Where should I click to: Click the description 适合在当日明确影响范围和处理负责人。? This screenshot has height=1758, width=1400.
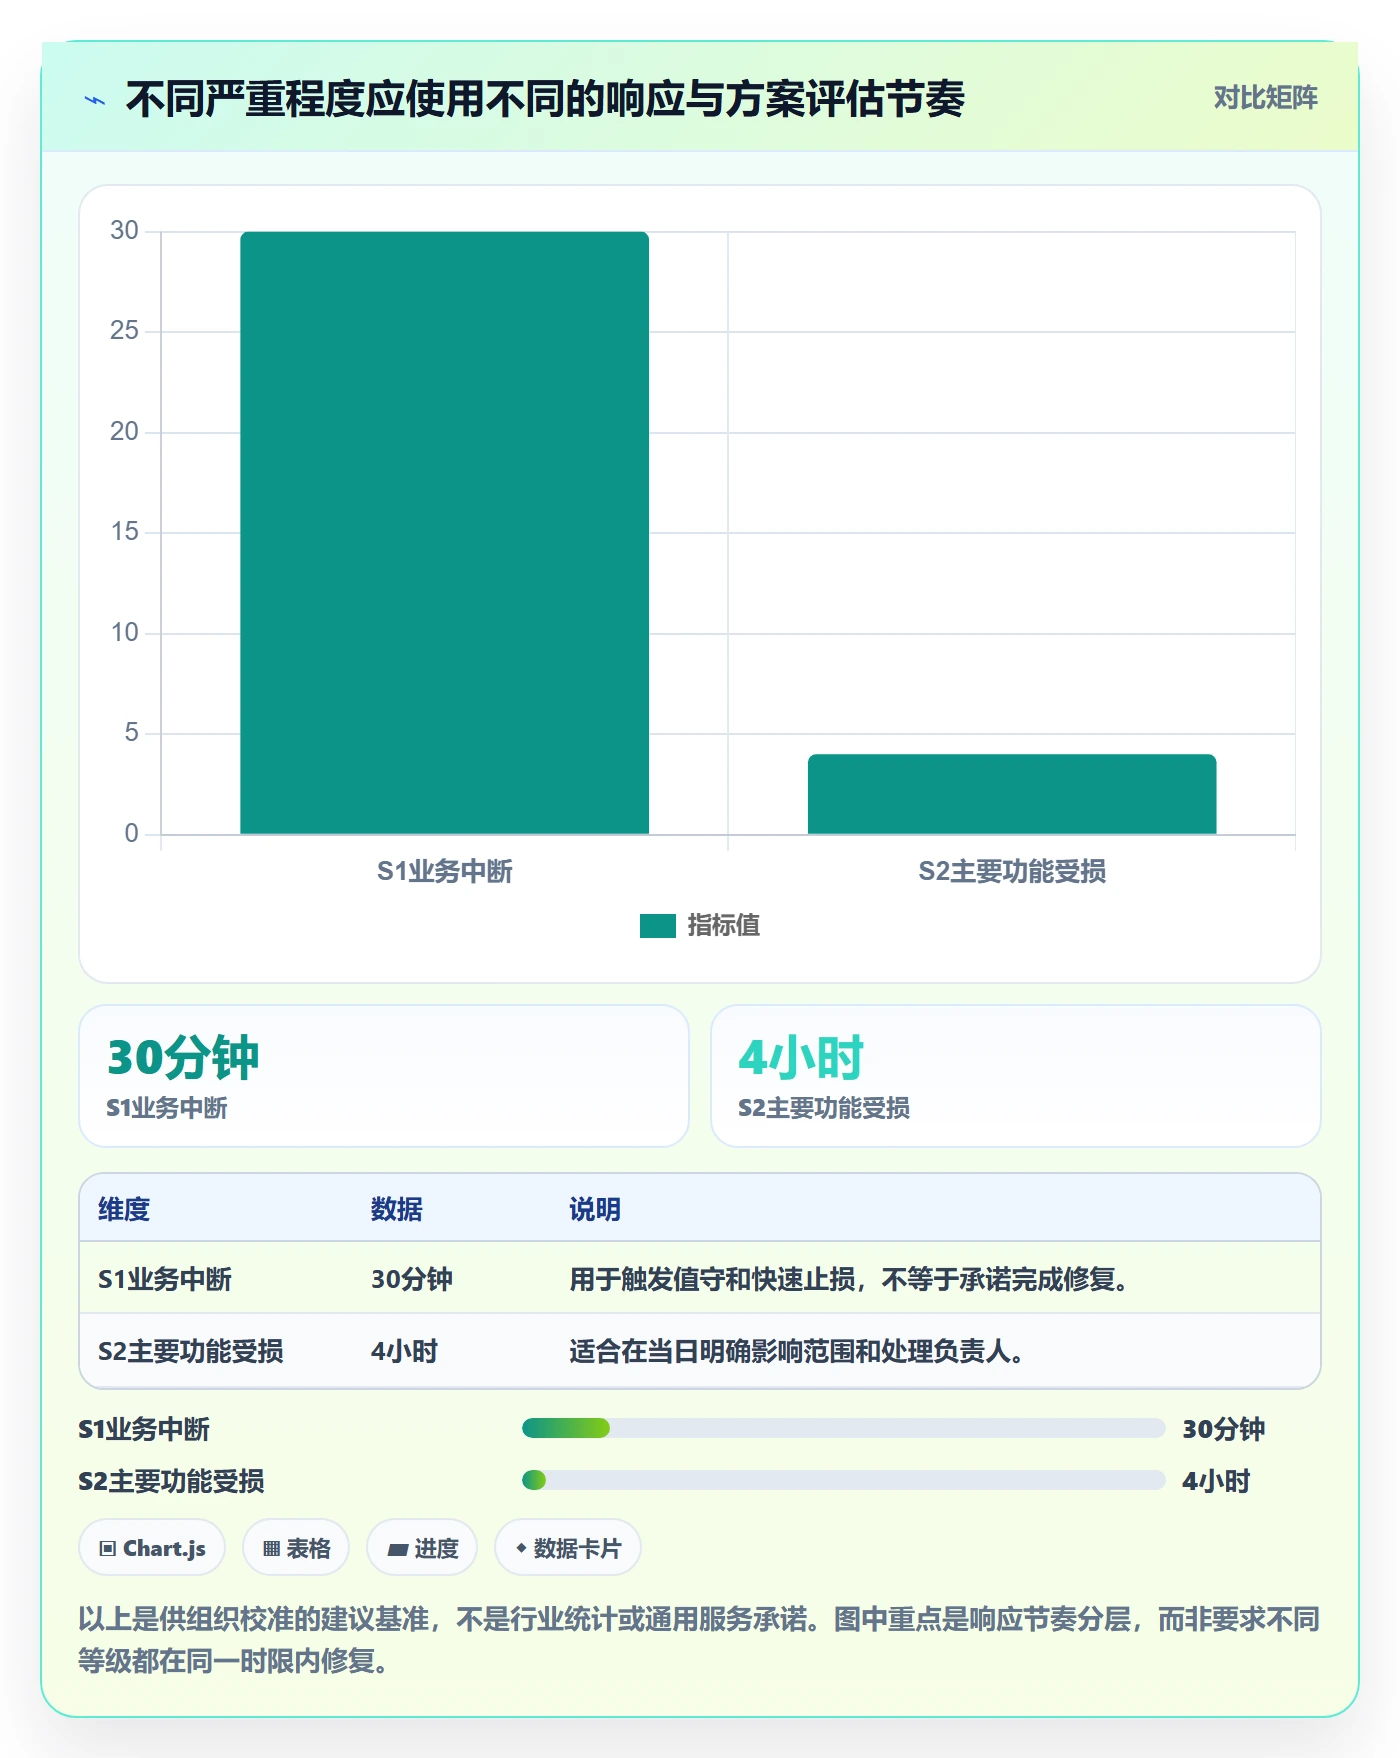pos(797,1351)
